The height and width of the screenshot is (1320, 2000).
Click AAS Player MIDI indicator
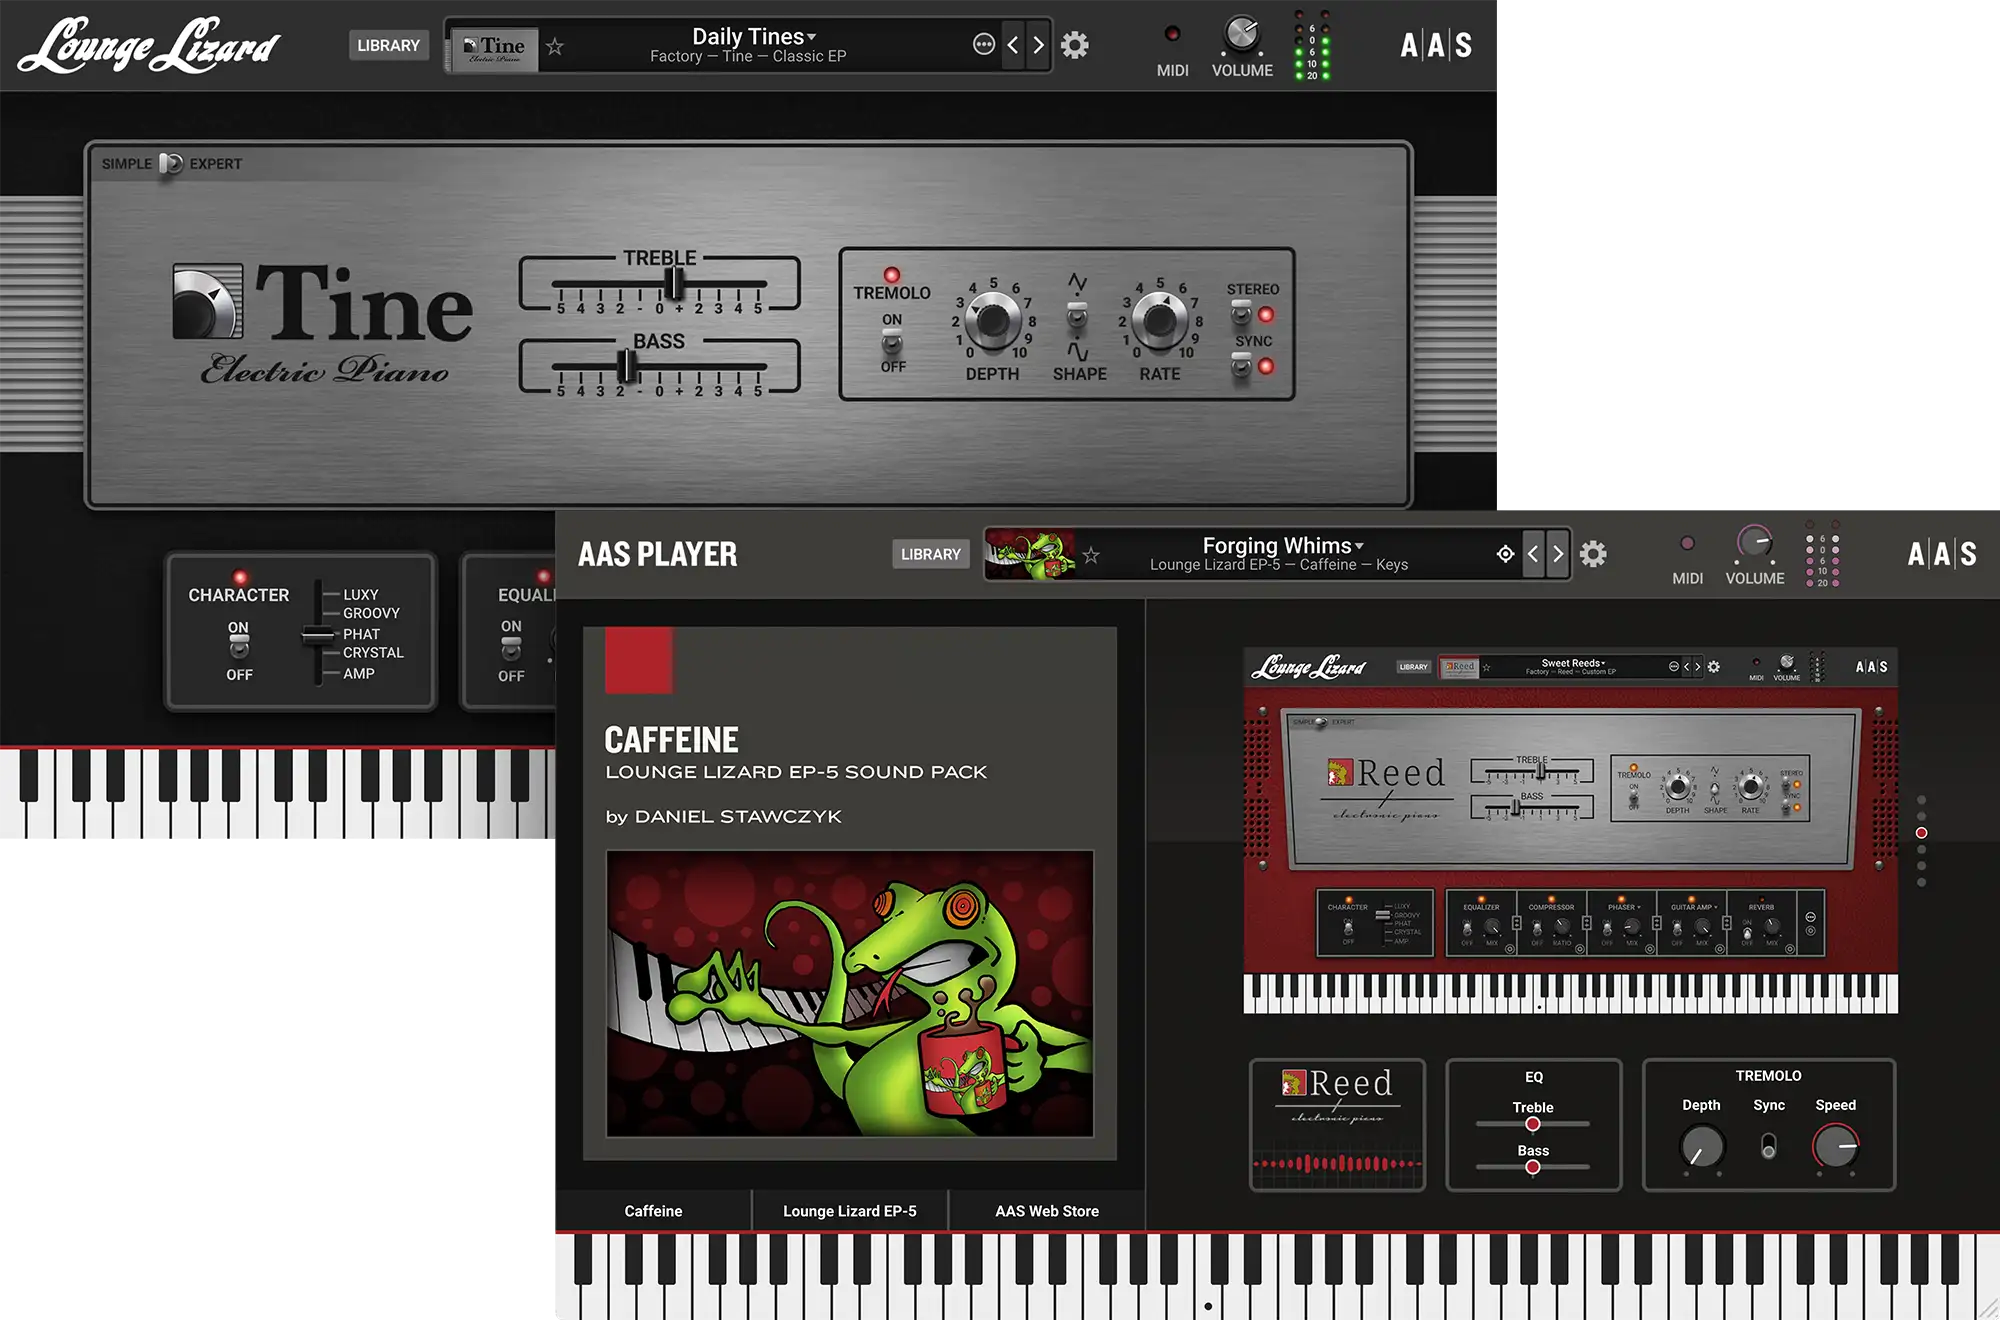1687,543
